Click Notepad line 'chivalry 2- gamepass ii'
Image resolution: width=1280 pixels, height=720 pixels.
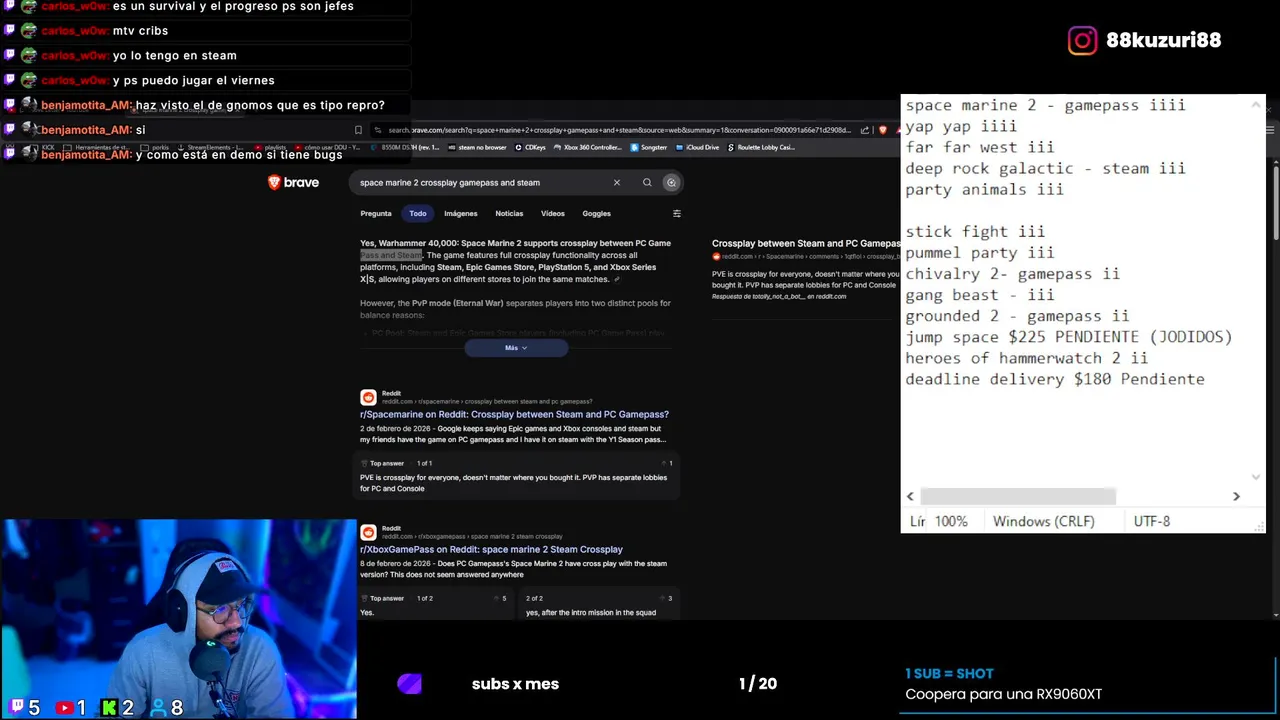[x=1012, y=273]
